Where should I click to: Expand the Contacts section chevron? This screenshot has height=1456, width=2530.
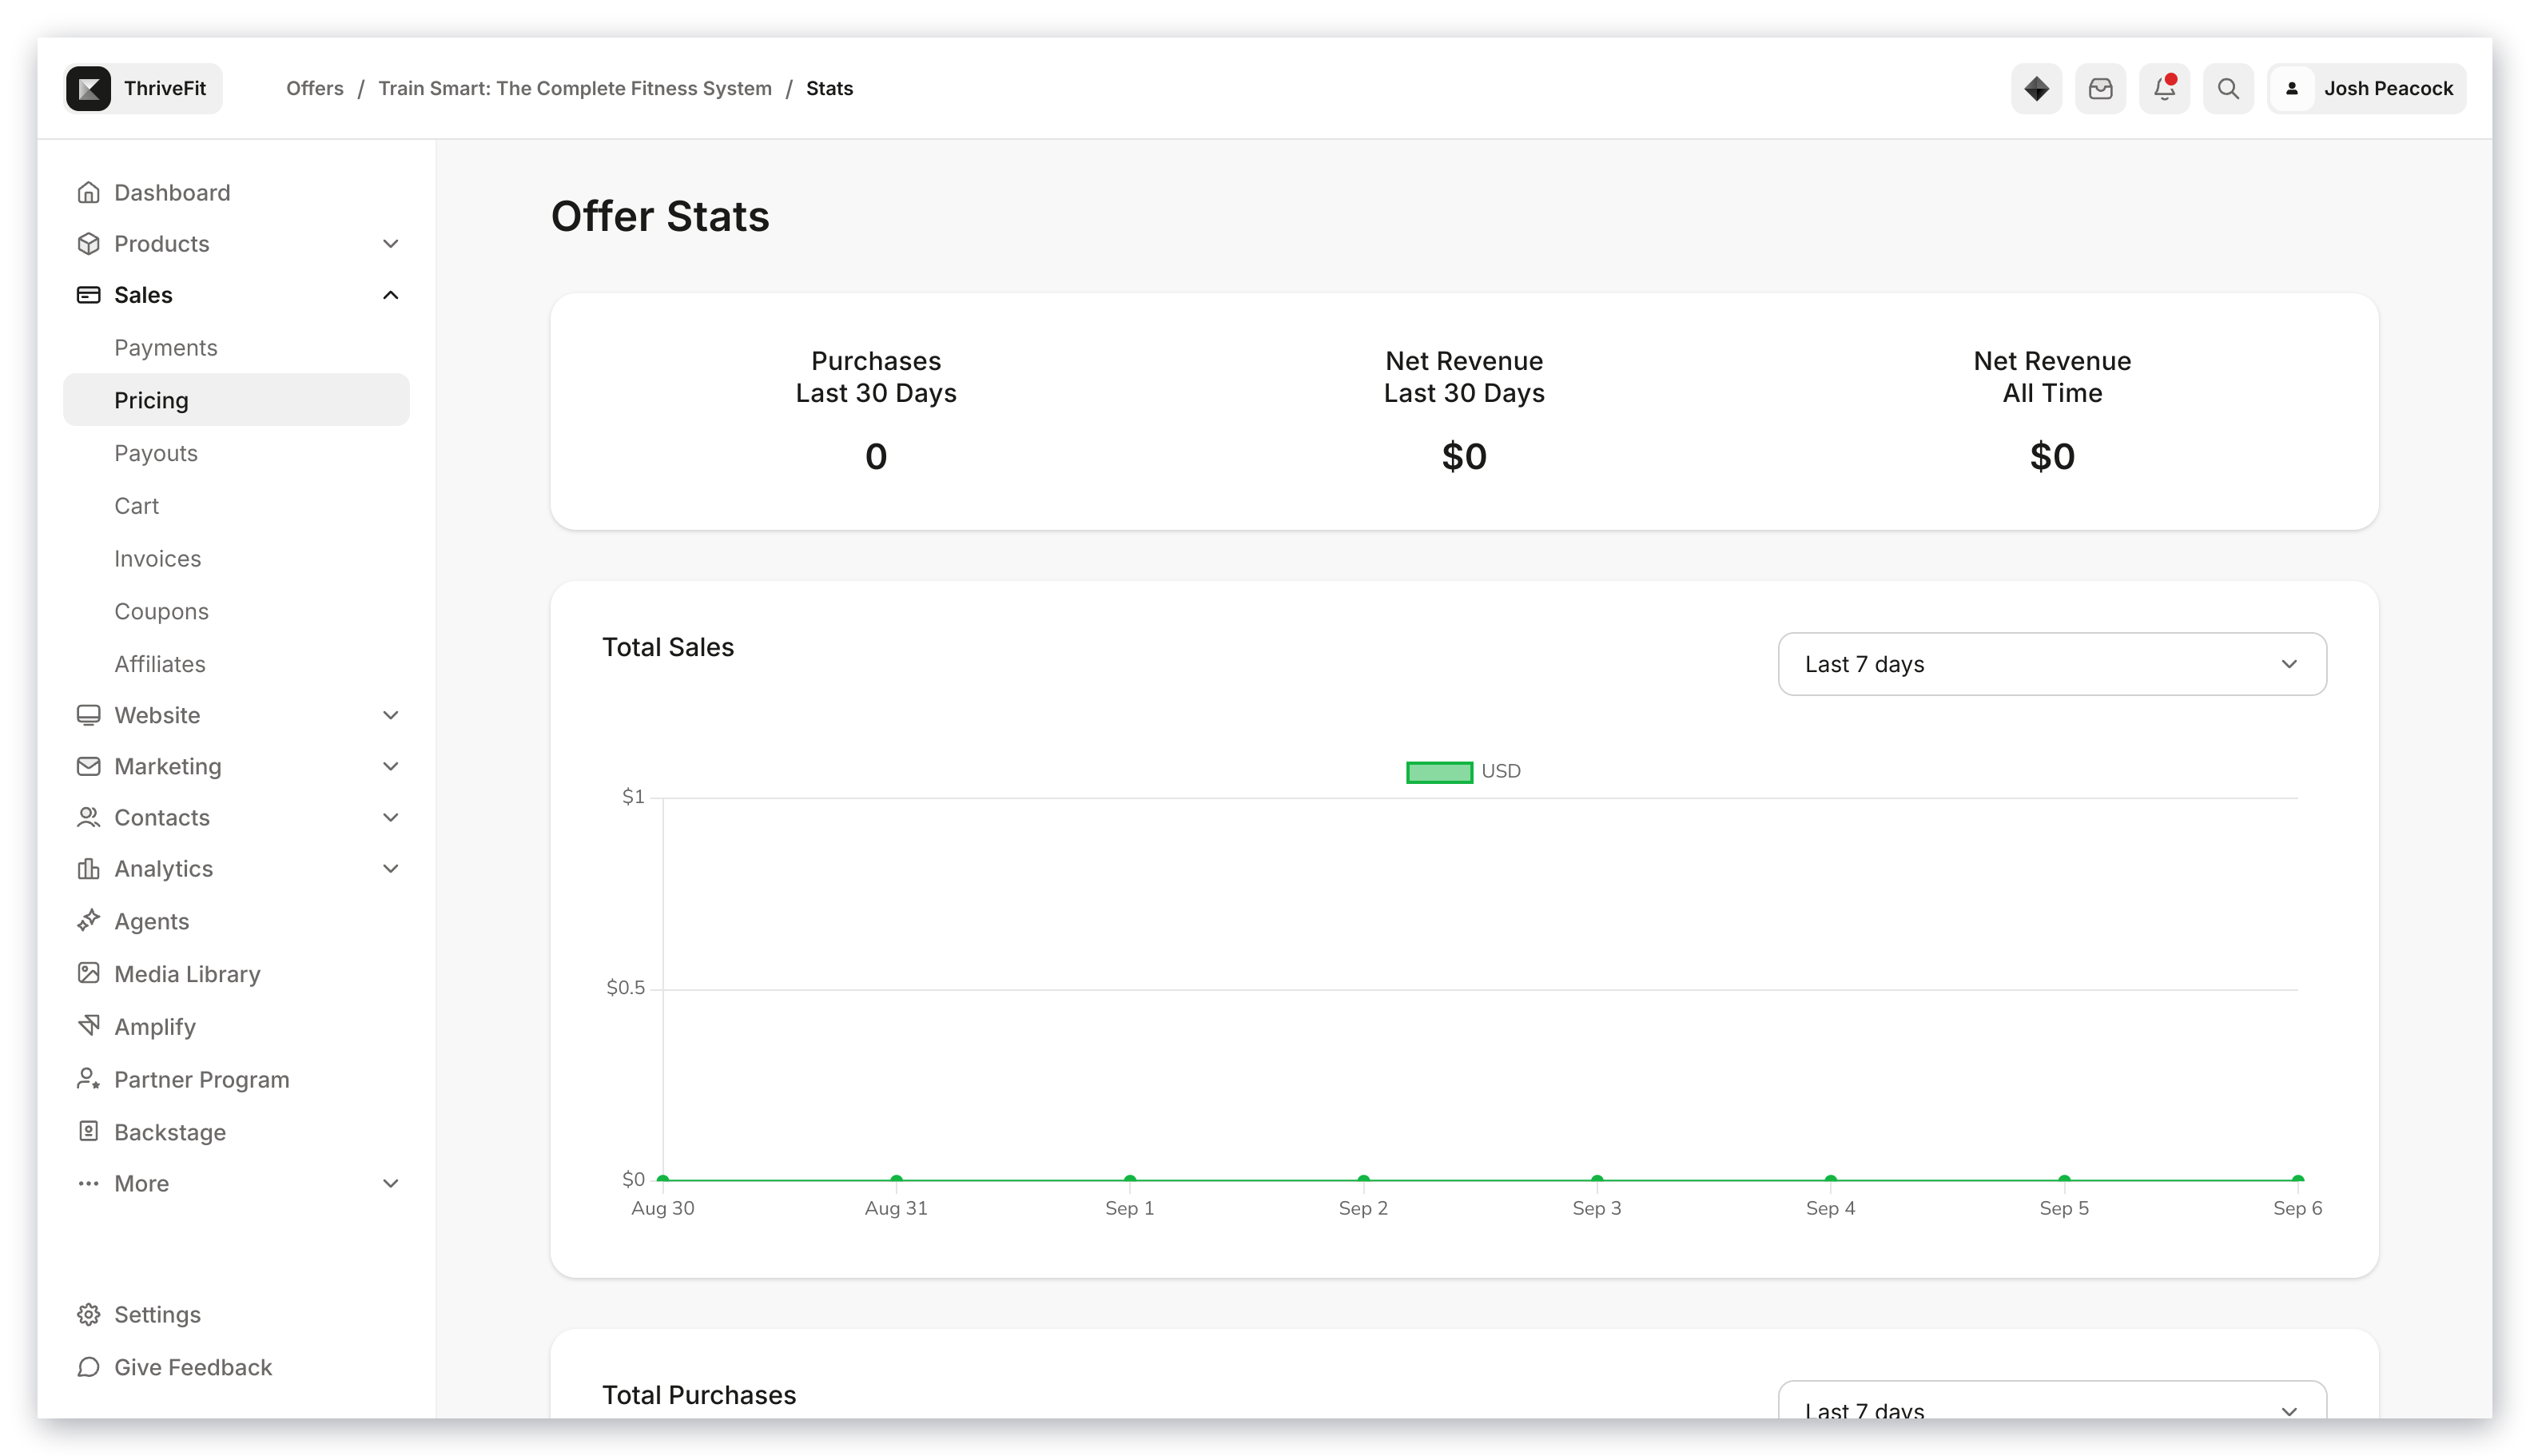point(390,817)
